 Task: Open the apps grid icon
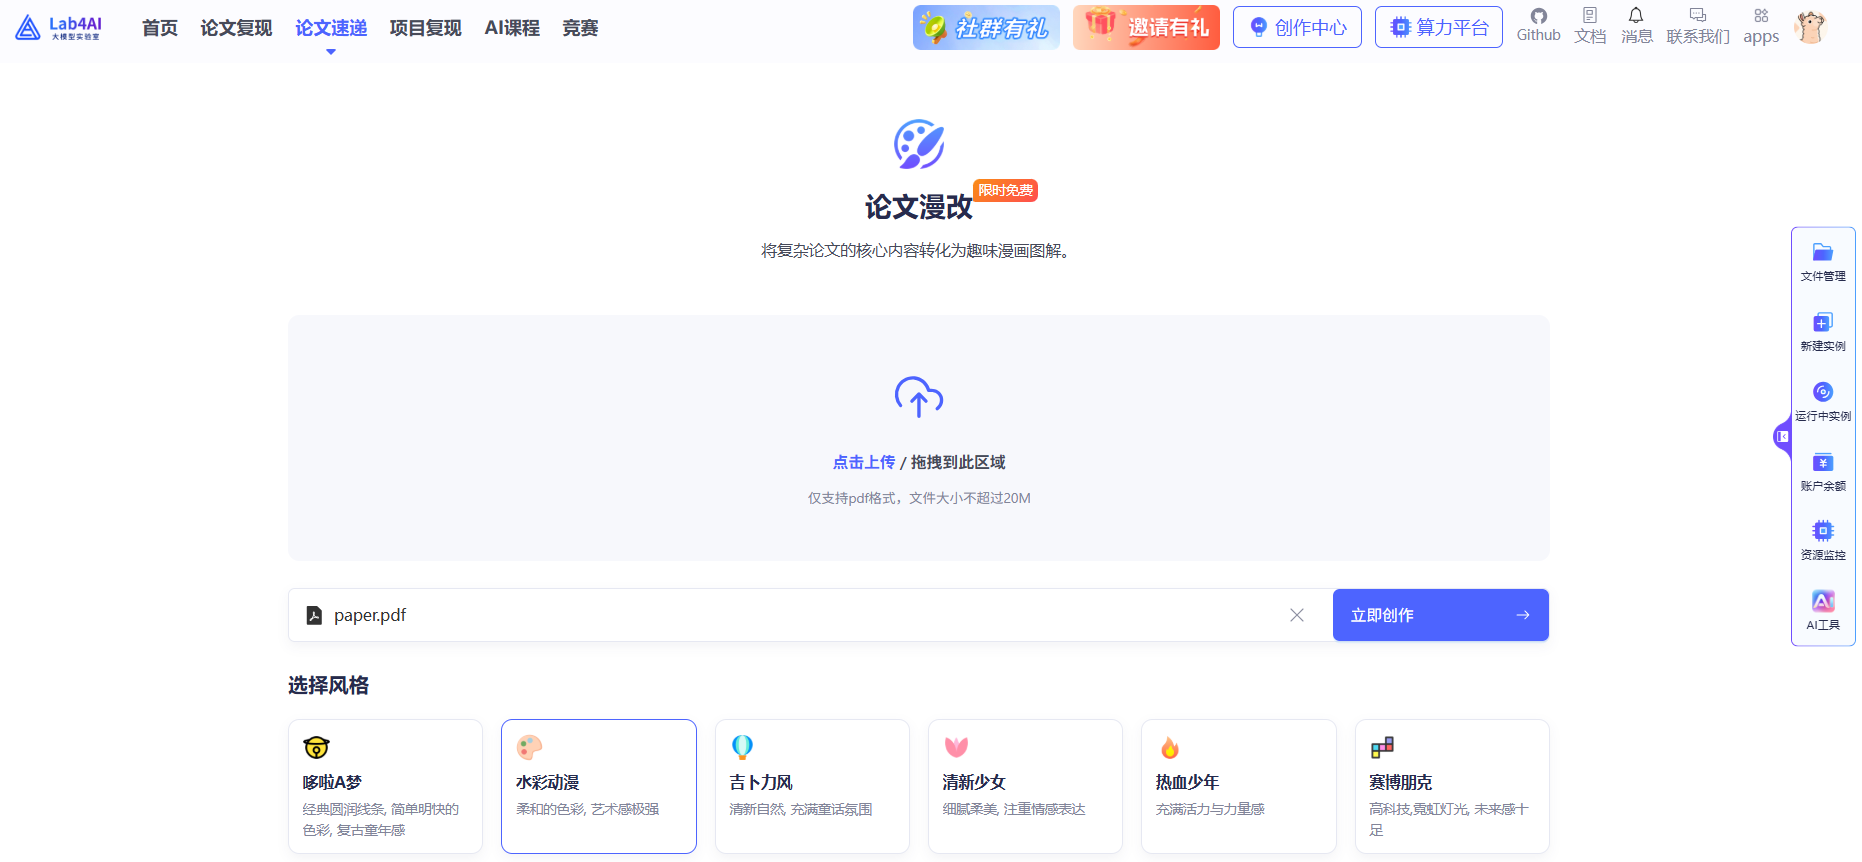[x=1761, y=26]
